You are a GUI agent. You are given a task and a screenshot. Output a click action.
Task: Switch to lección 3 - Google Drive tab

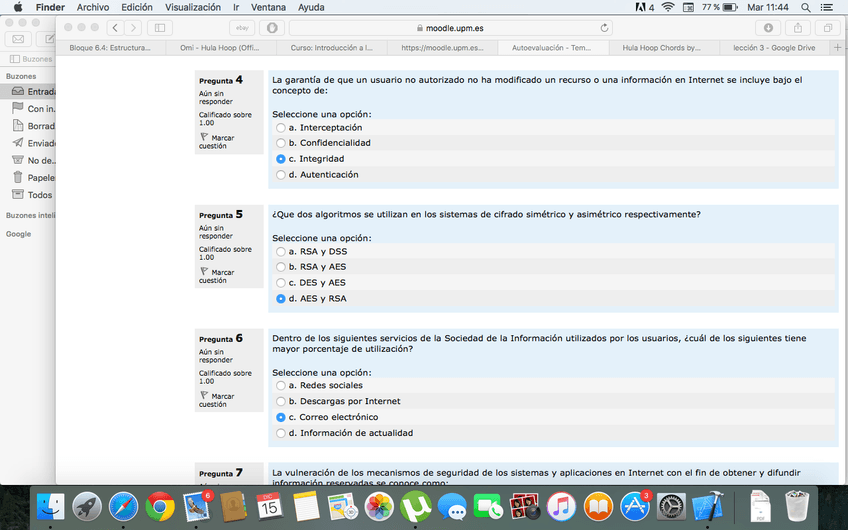tap(774, 47)
